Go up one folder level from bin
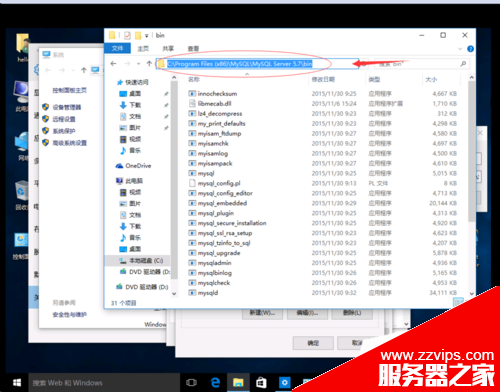This screenshot has width=500, height=392. coord(149,63)
